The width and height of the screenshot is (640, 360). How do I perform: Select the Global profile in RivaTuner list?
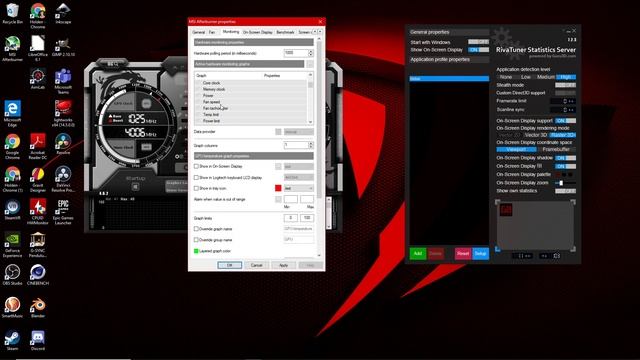tap(449, 78)
